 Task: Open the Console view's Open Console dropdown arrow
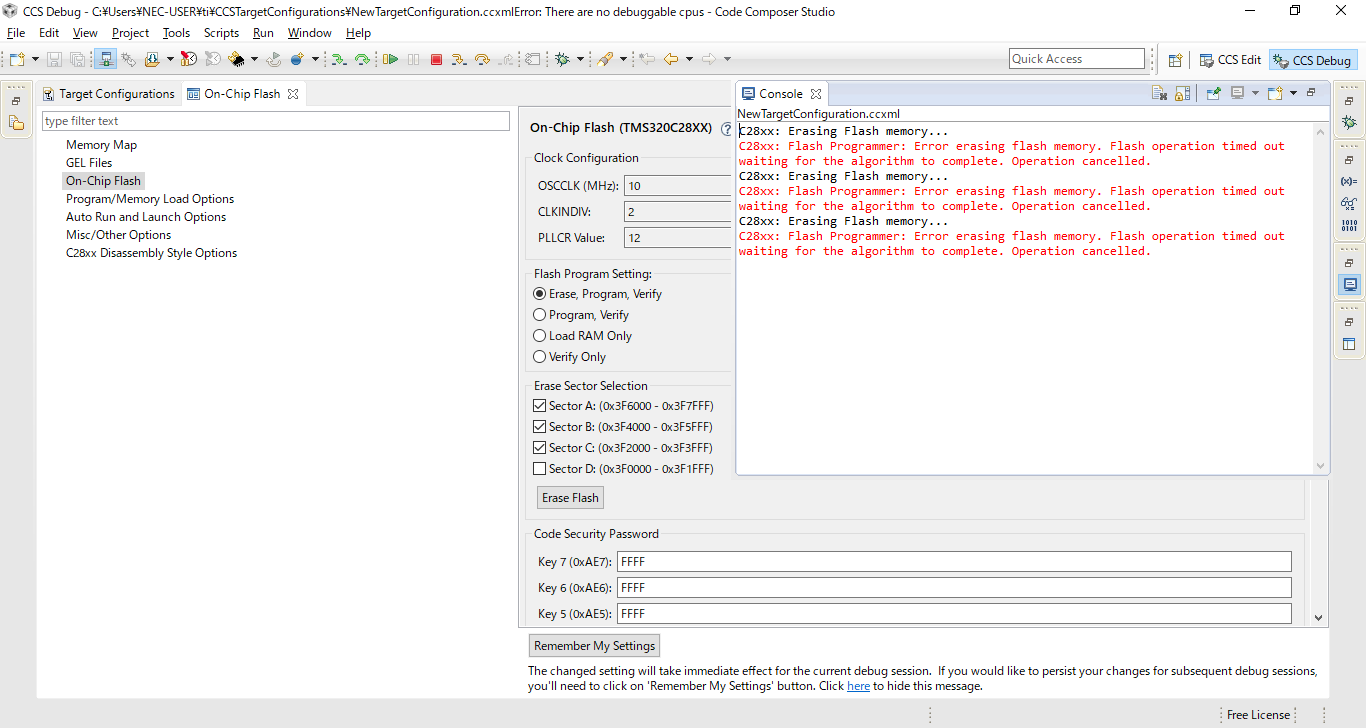pos(1293,93)
